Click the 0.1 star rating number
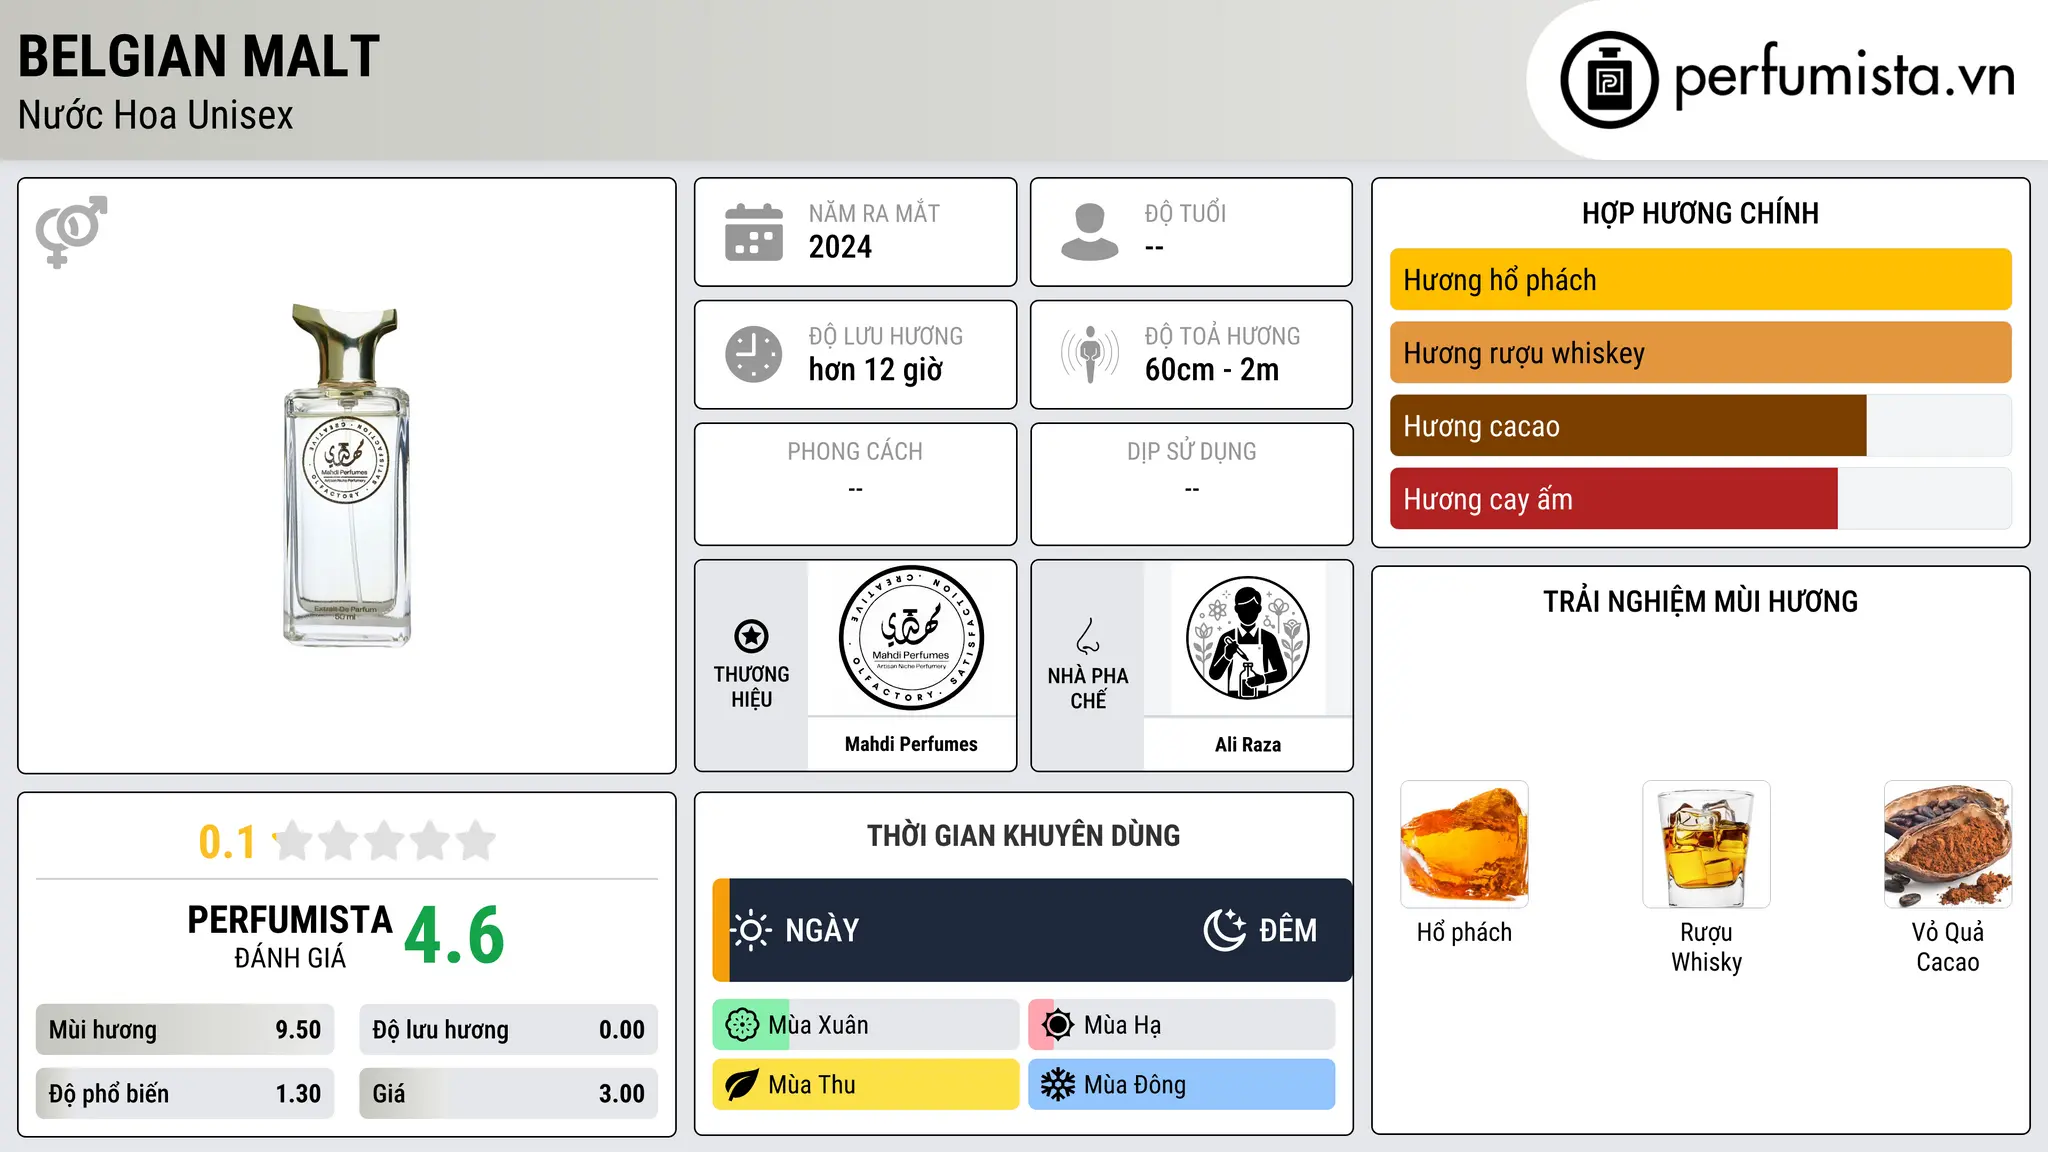2048x1152 pixels. coord(227,842)
